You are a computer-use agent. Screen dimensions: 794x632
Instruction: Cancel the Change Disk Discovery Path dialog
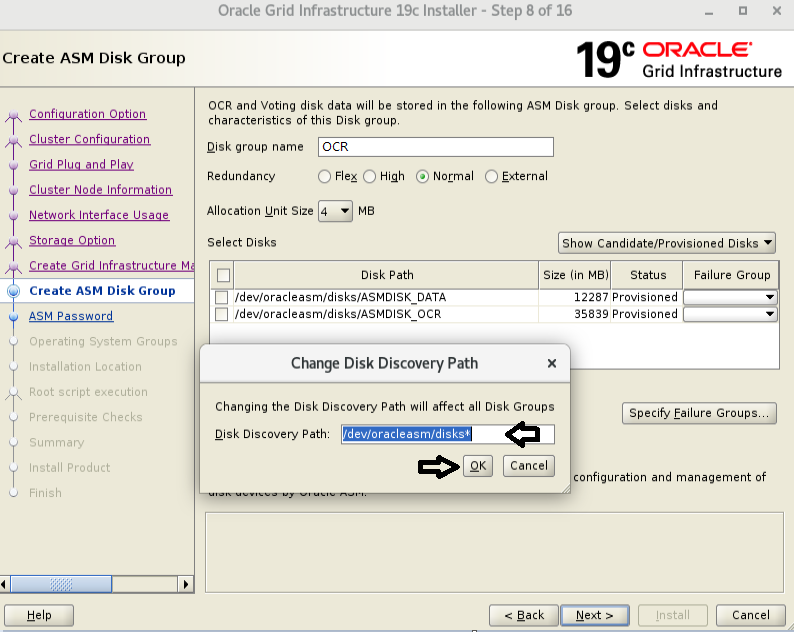528,465
